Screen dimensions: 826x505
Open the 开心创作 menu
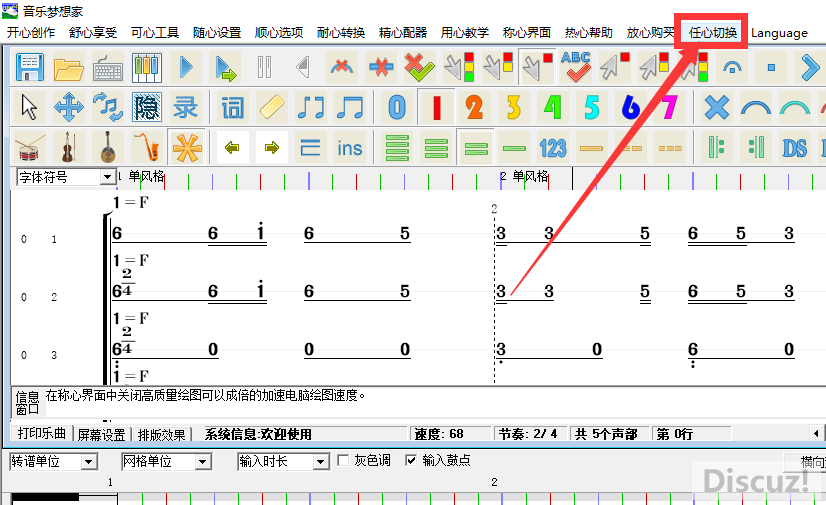[x=31, y=33]
